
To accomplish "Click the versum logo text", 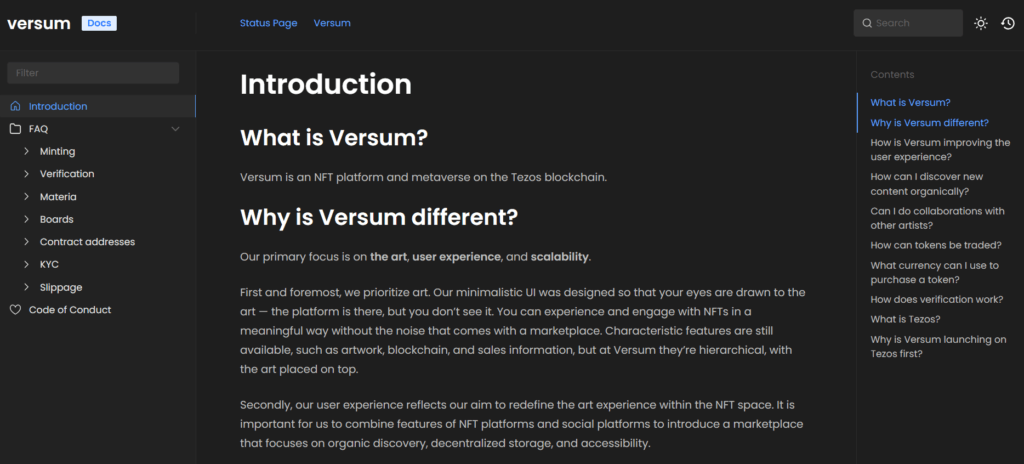I will point(39,24).
